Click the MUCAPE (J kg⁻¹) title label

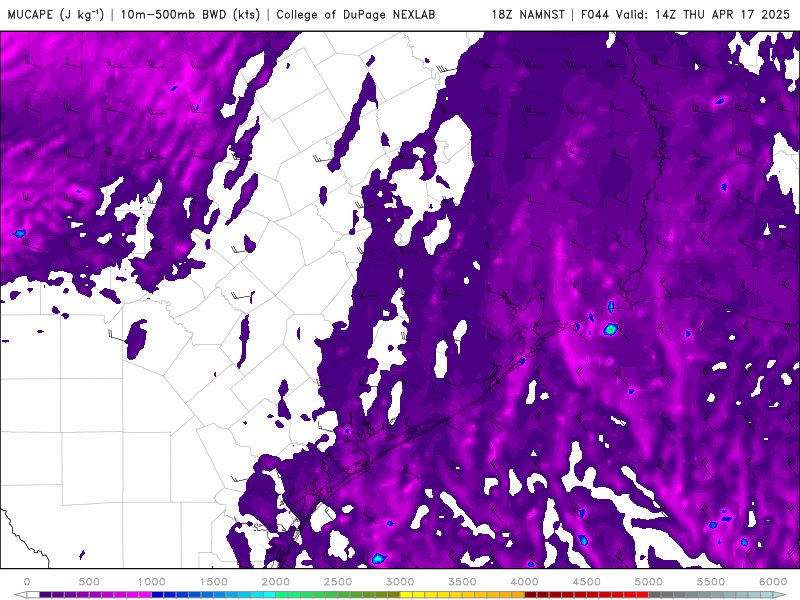point(56,14)
